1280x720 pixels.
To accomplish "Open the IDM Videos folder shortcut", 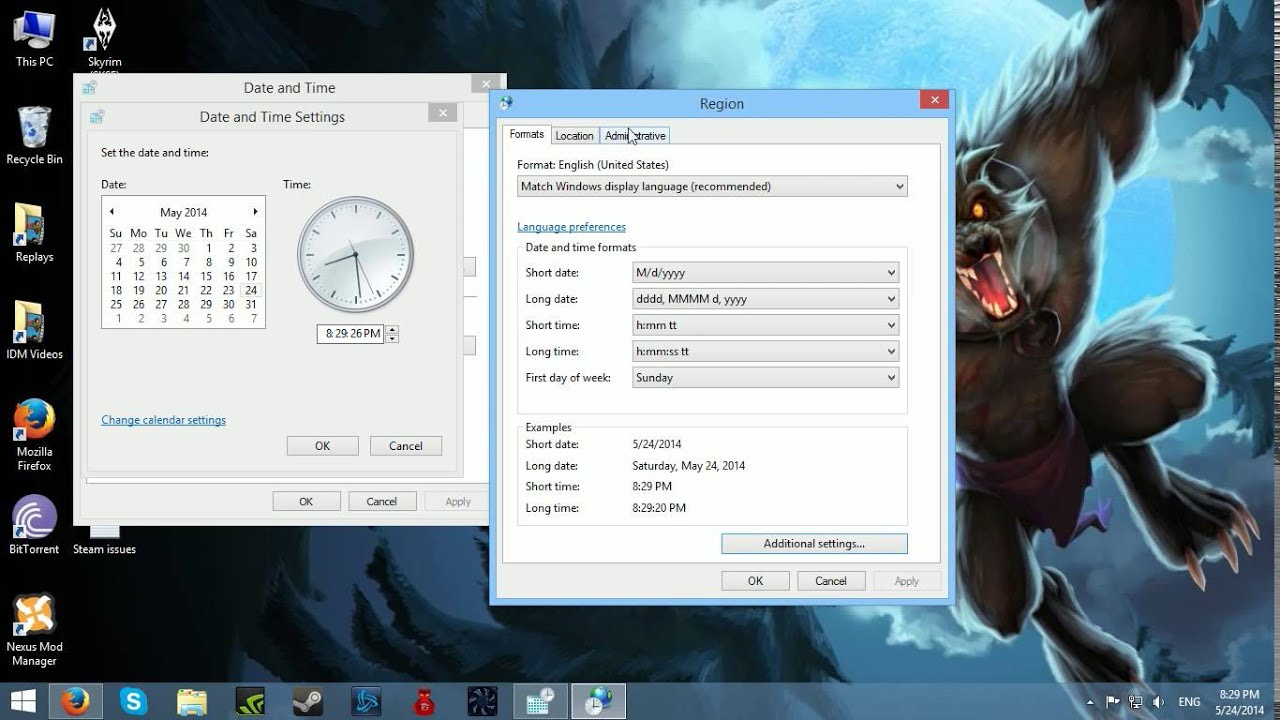I will (x=34, y=330).
